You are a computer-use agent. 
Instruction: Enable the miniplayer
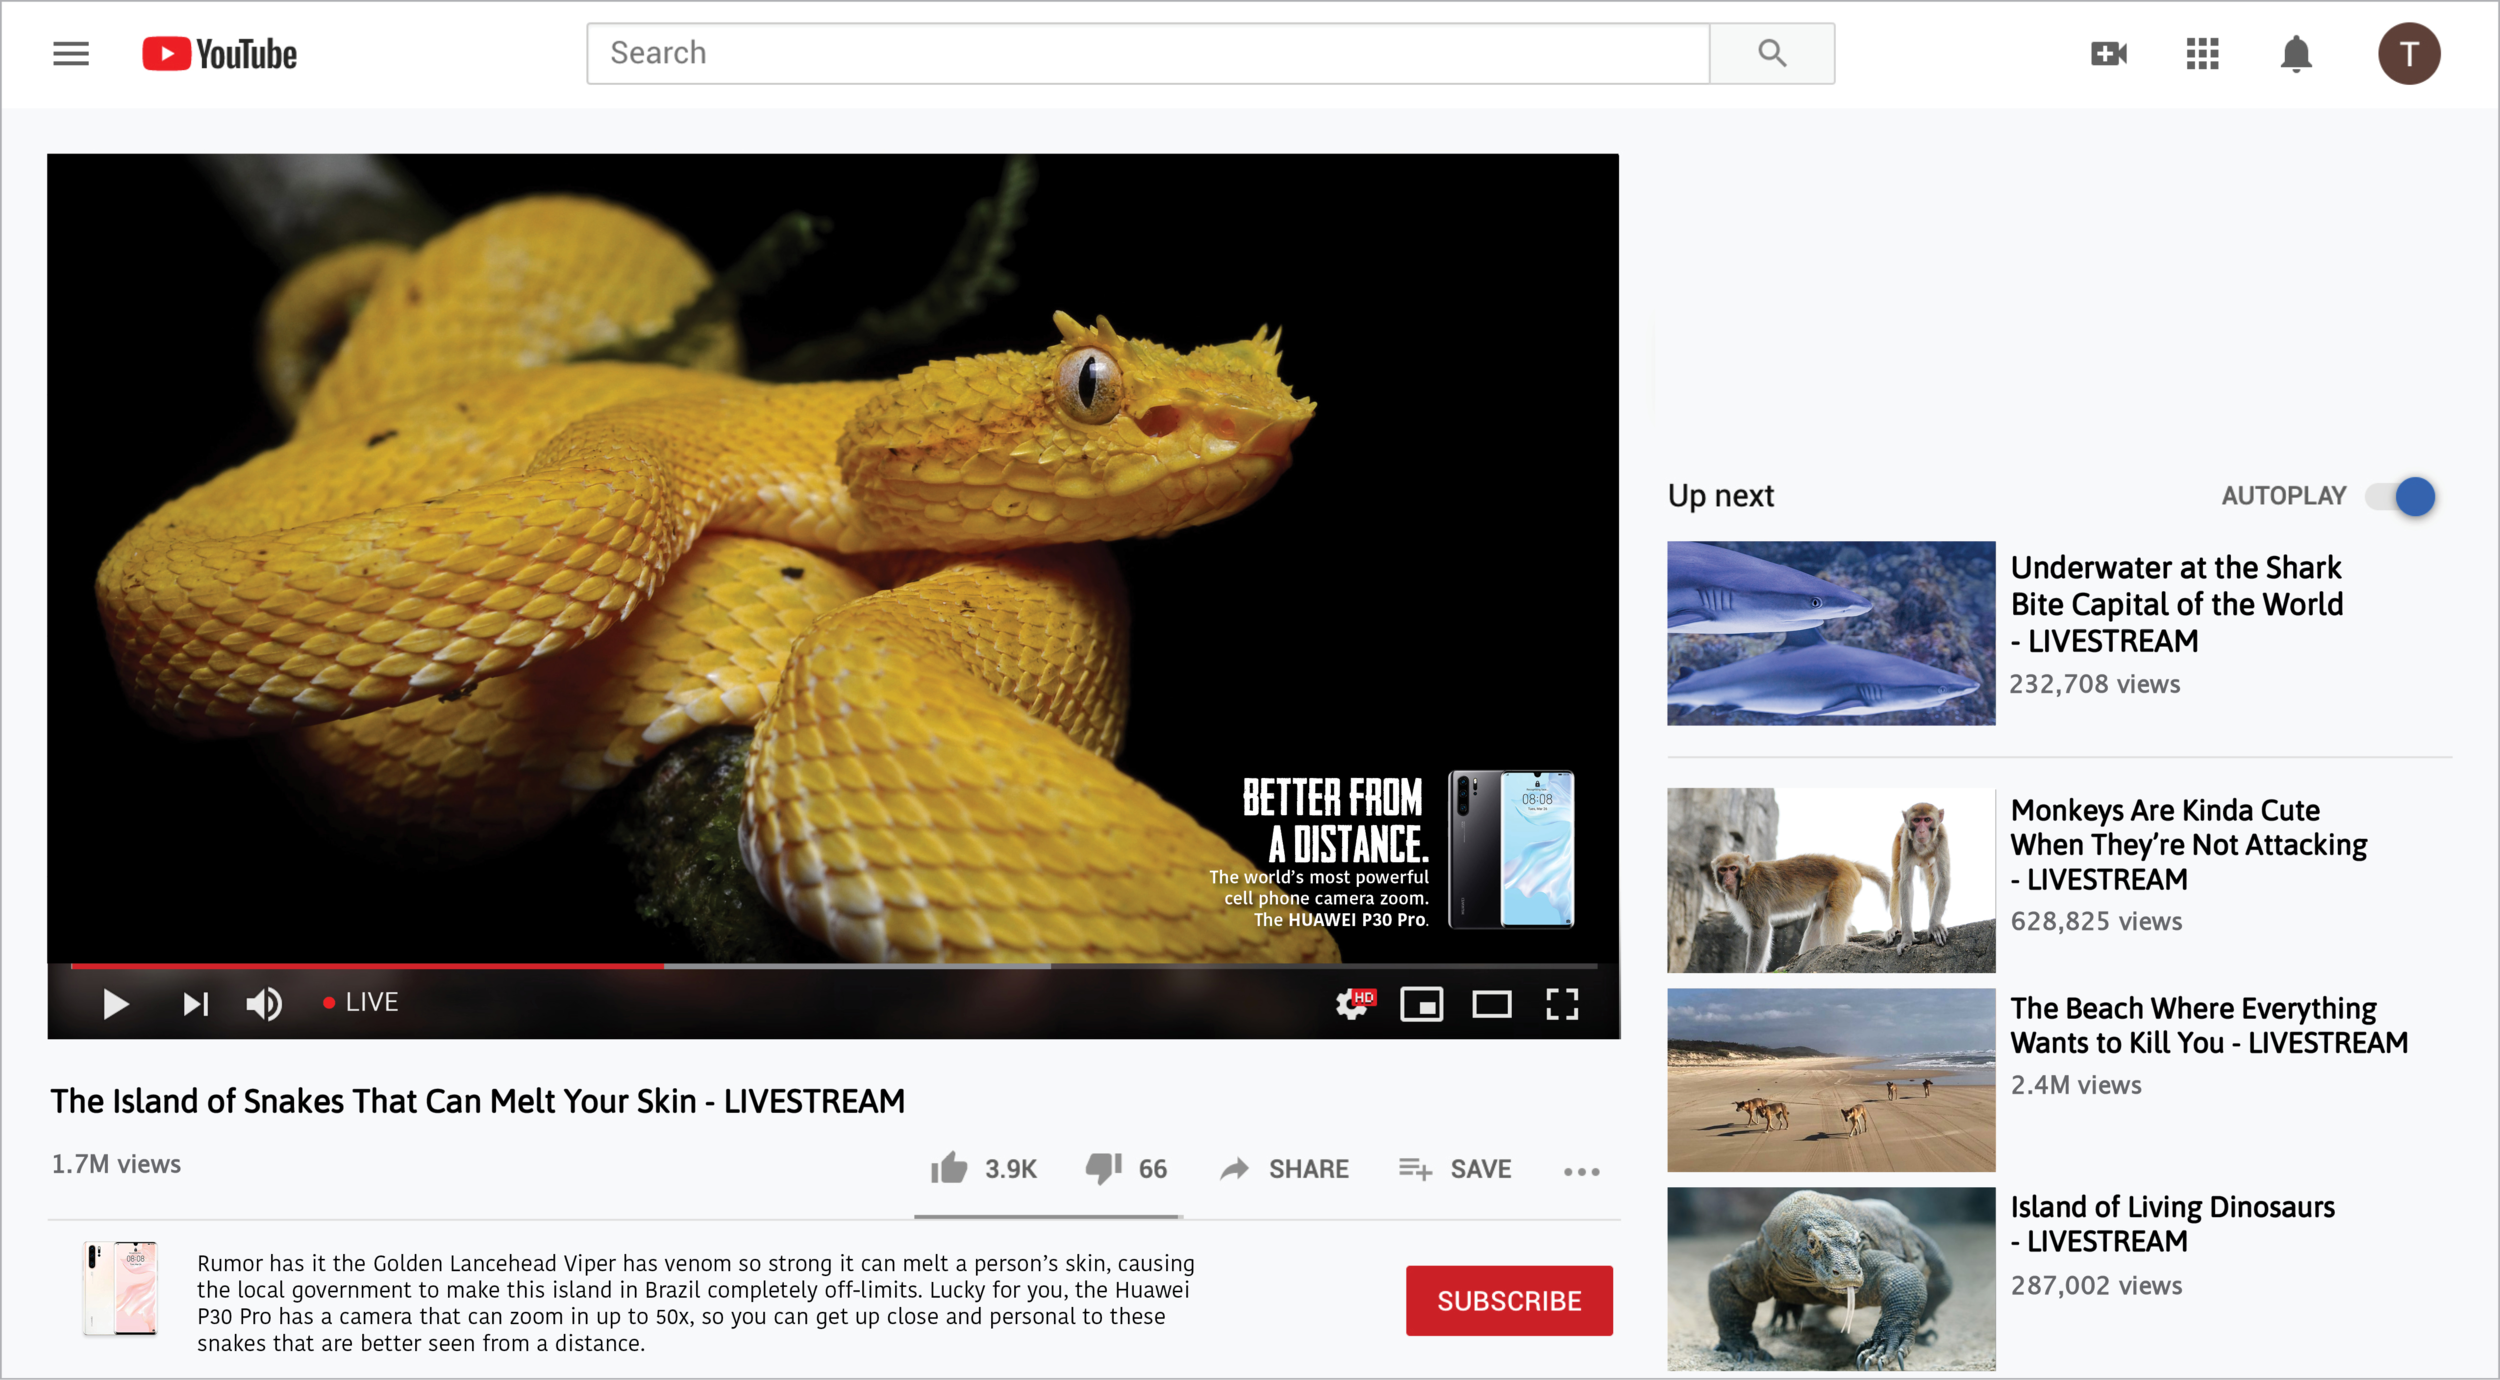(x=1421, y=1003)
